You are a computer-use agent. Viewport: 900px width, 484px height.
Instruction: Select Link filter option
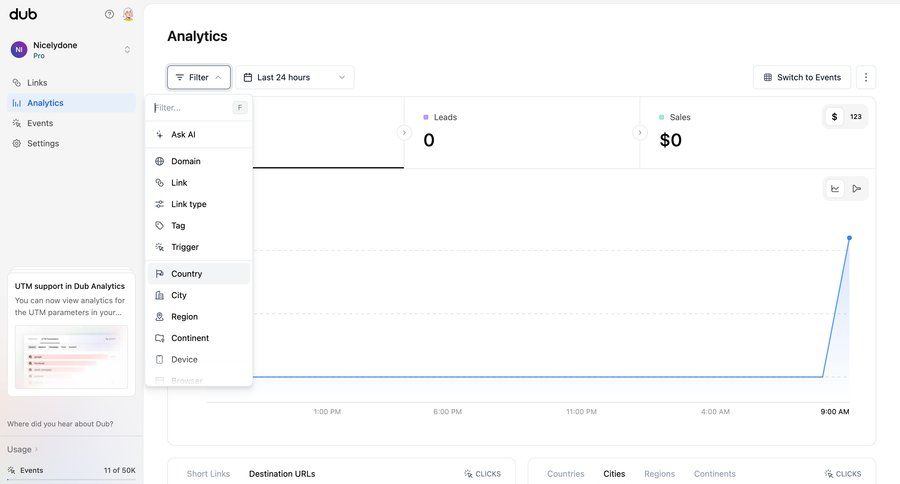click(199, 183)
